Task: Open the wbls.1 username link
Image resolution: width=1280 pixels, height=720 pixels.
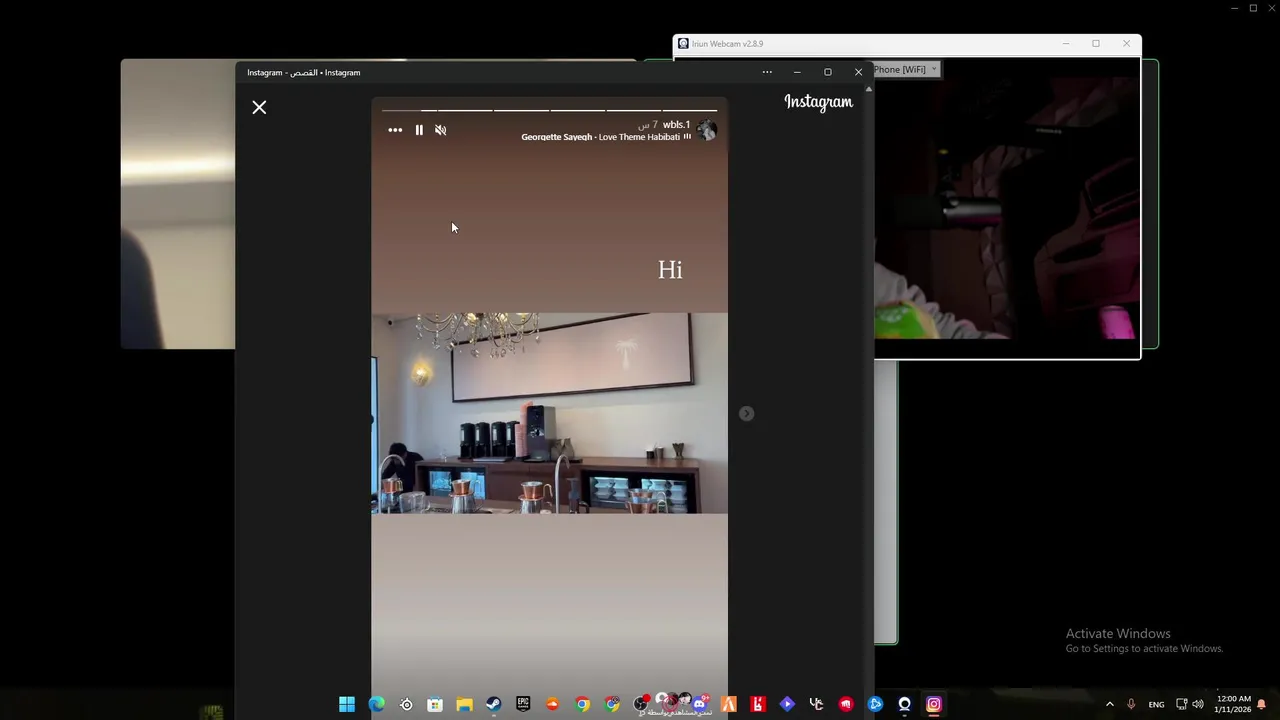Action: [x=676, y=125]
